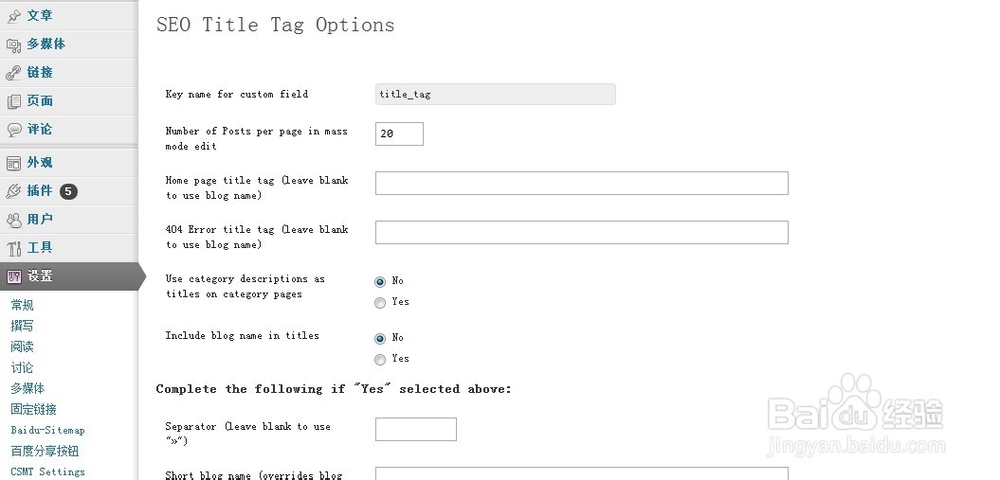This screenshot has height=480, width=1000.
Task: Click the pushpin icon for 文章
Action: click(x=13, y=17)
